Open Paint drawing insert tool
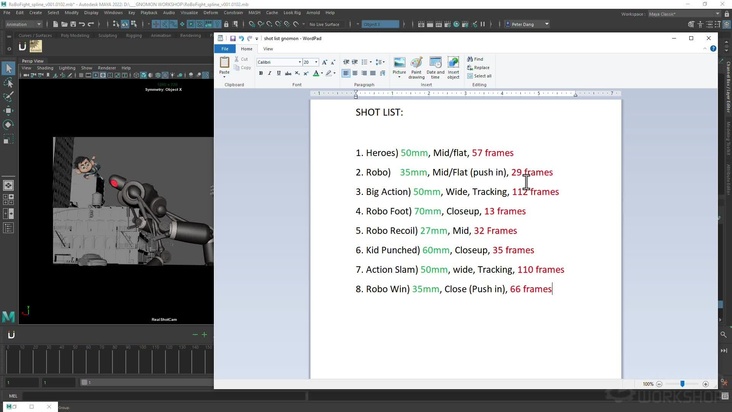The image size is (732, 412). click(416, 66)
